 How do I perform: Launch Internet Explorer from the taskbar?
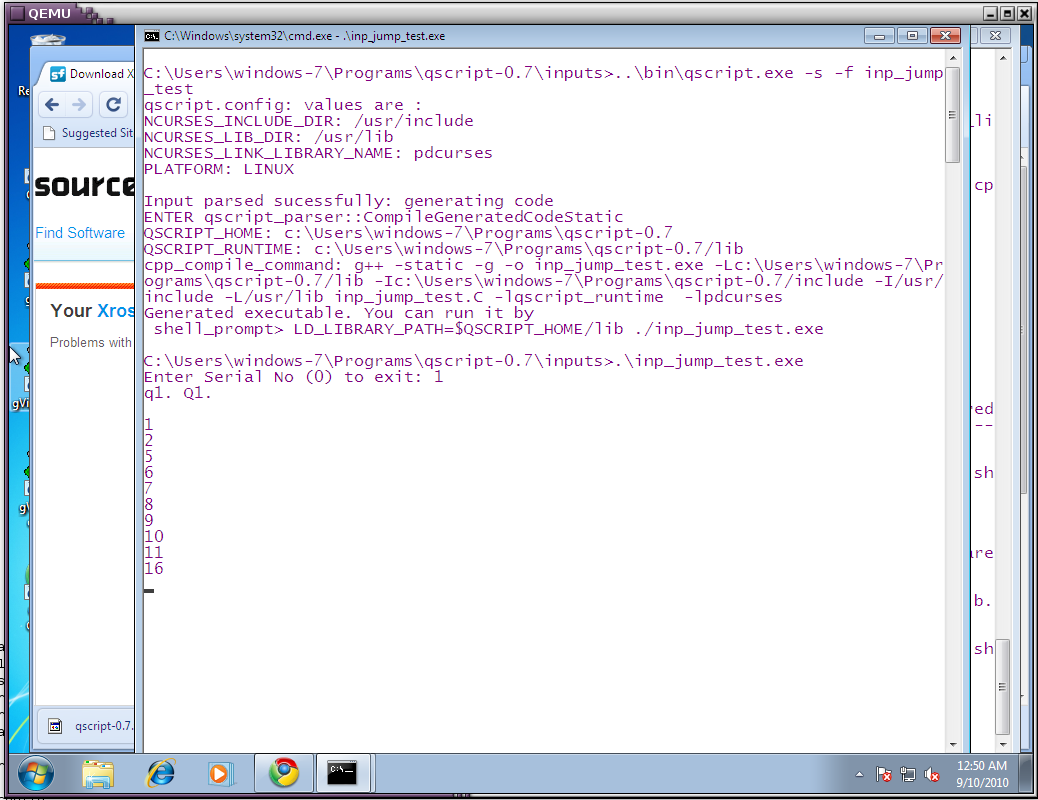160,773
